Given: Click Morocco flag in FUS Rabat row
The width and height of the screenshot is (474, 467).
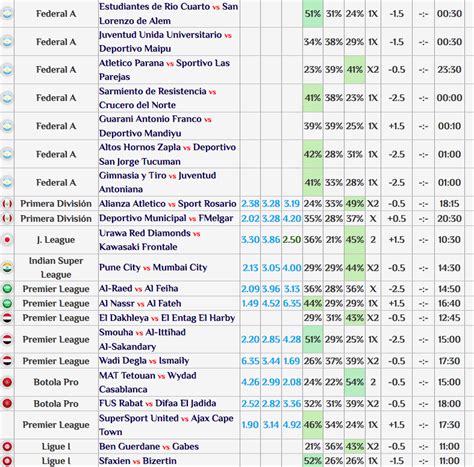Looking at the screenshot, I should pyautogui.click(x=7, y=403).
